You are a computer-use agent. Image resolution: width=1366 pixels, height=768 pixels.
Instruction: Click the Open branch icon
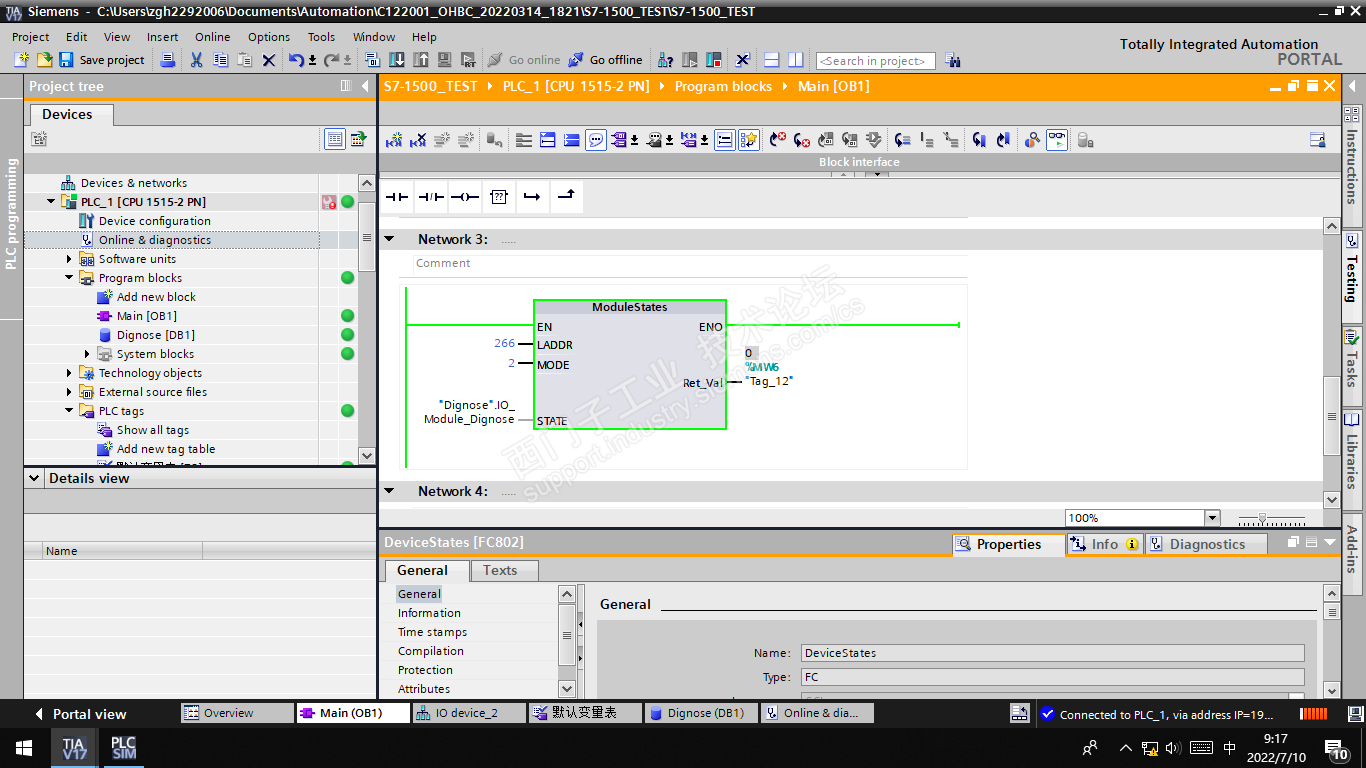pos(532,197)
